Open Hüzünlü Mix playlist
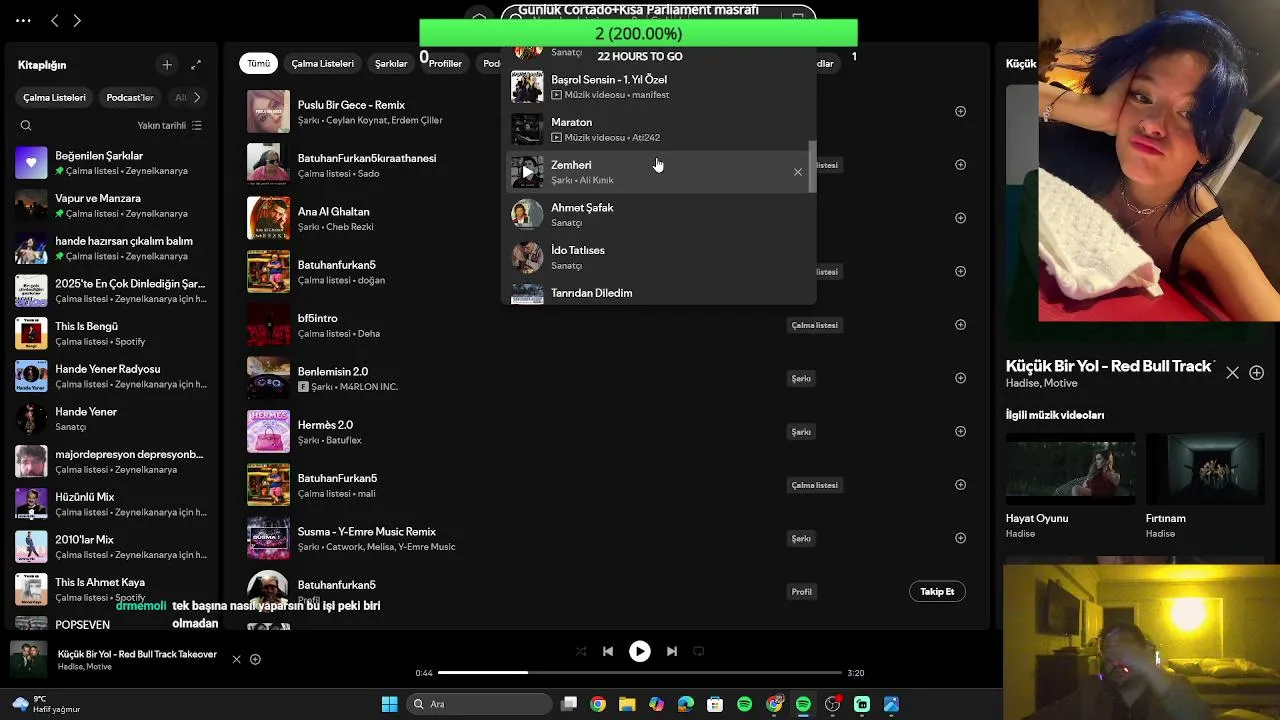The width and height of the screenshot is (1280, 720). click(x=110, y=504)
